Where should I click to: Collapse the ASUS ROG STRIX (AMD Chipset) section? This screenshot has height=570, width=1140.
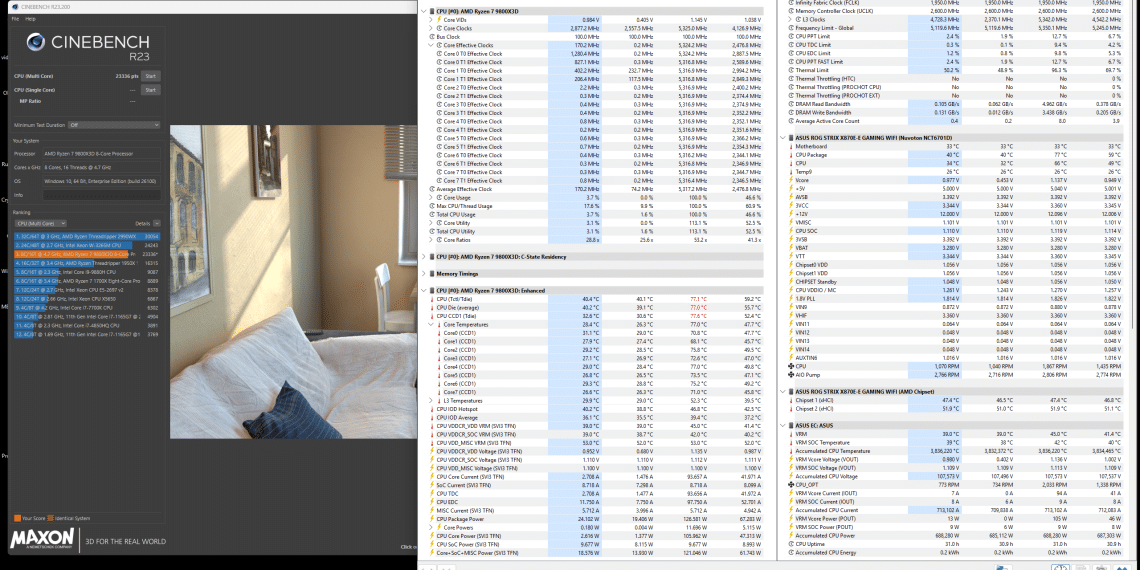pyautogui.click(x=782, y=391)
